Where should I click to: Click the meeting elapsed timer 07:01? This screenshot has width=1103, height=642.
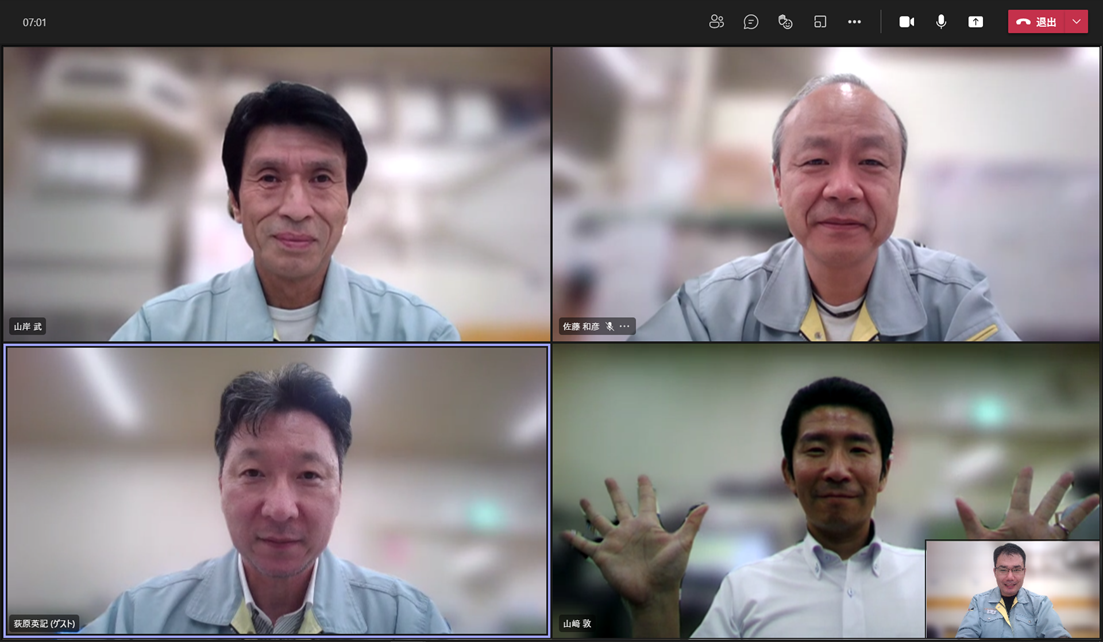pyautogui.click(x=35, y=22)
